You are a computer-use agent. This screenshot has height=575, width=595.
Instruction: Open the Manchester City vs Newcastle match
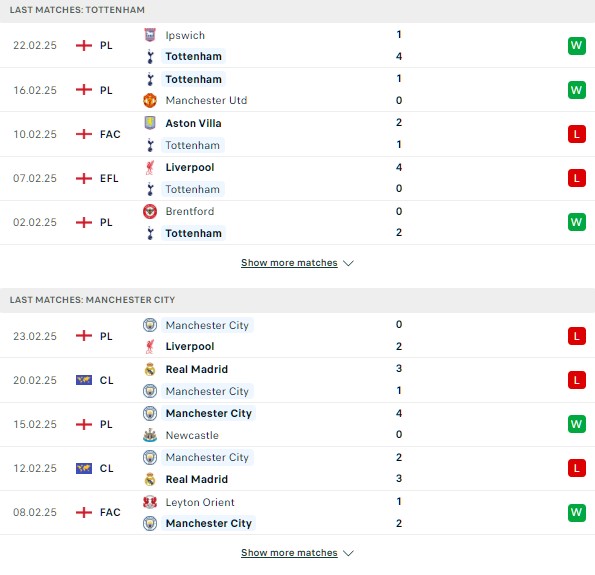coord(298,424)
